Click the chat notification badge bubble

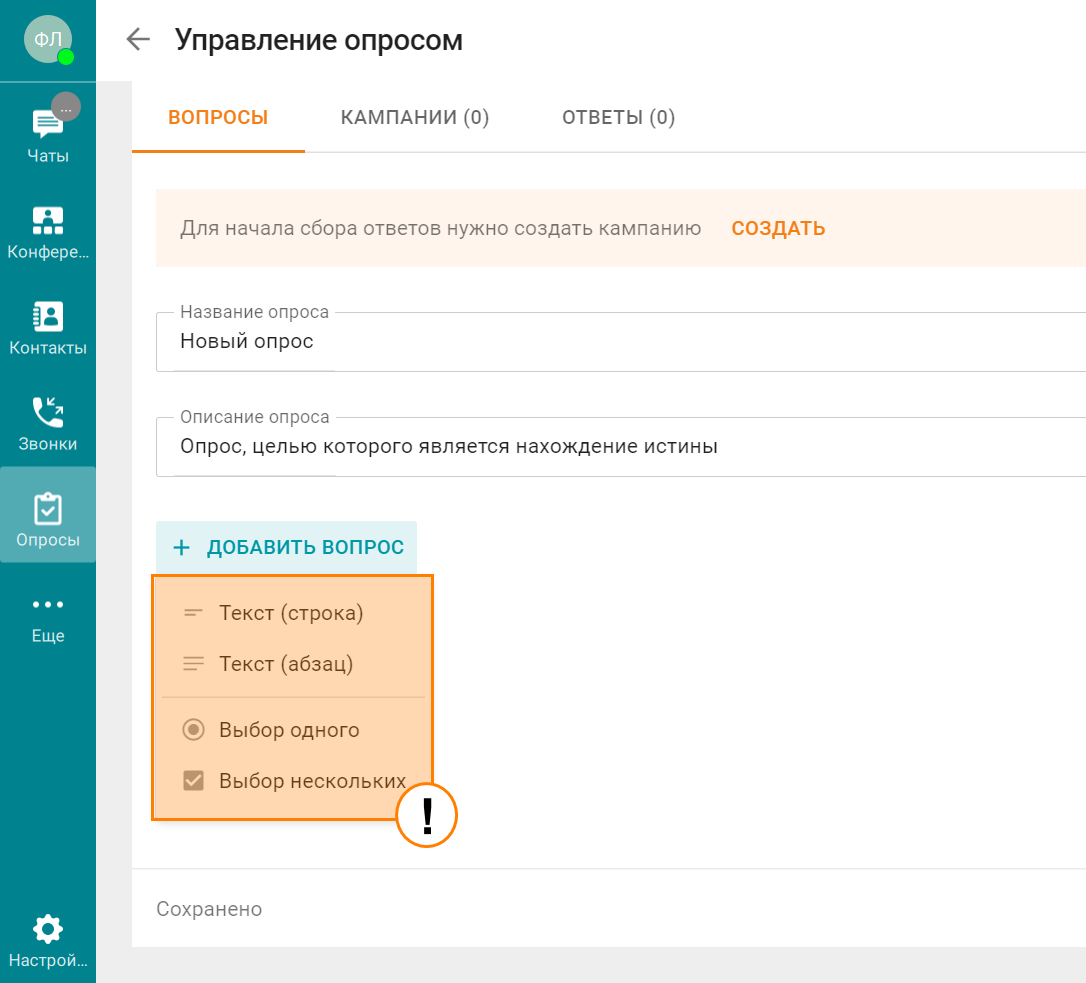[x=66, y=107]
